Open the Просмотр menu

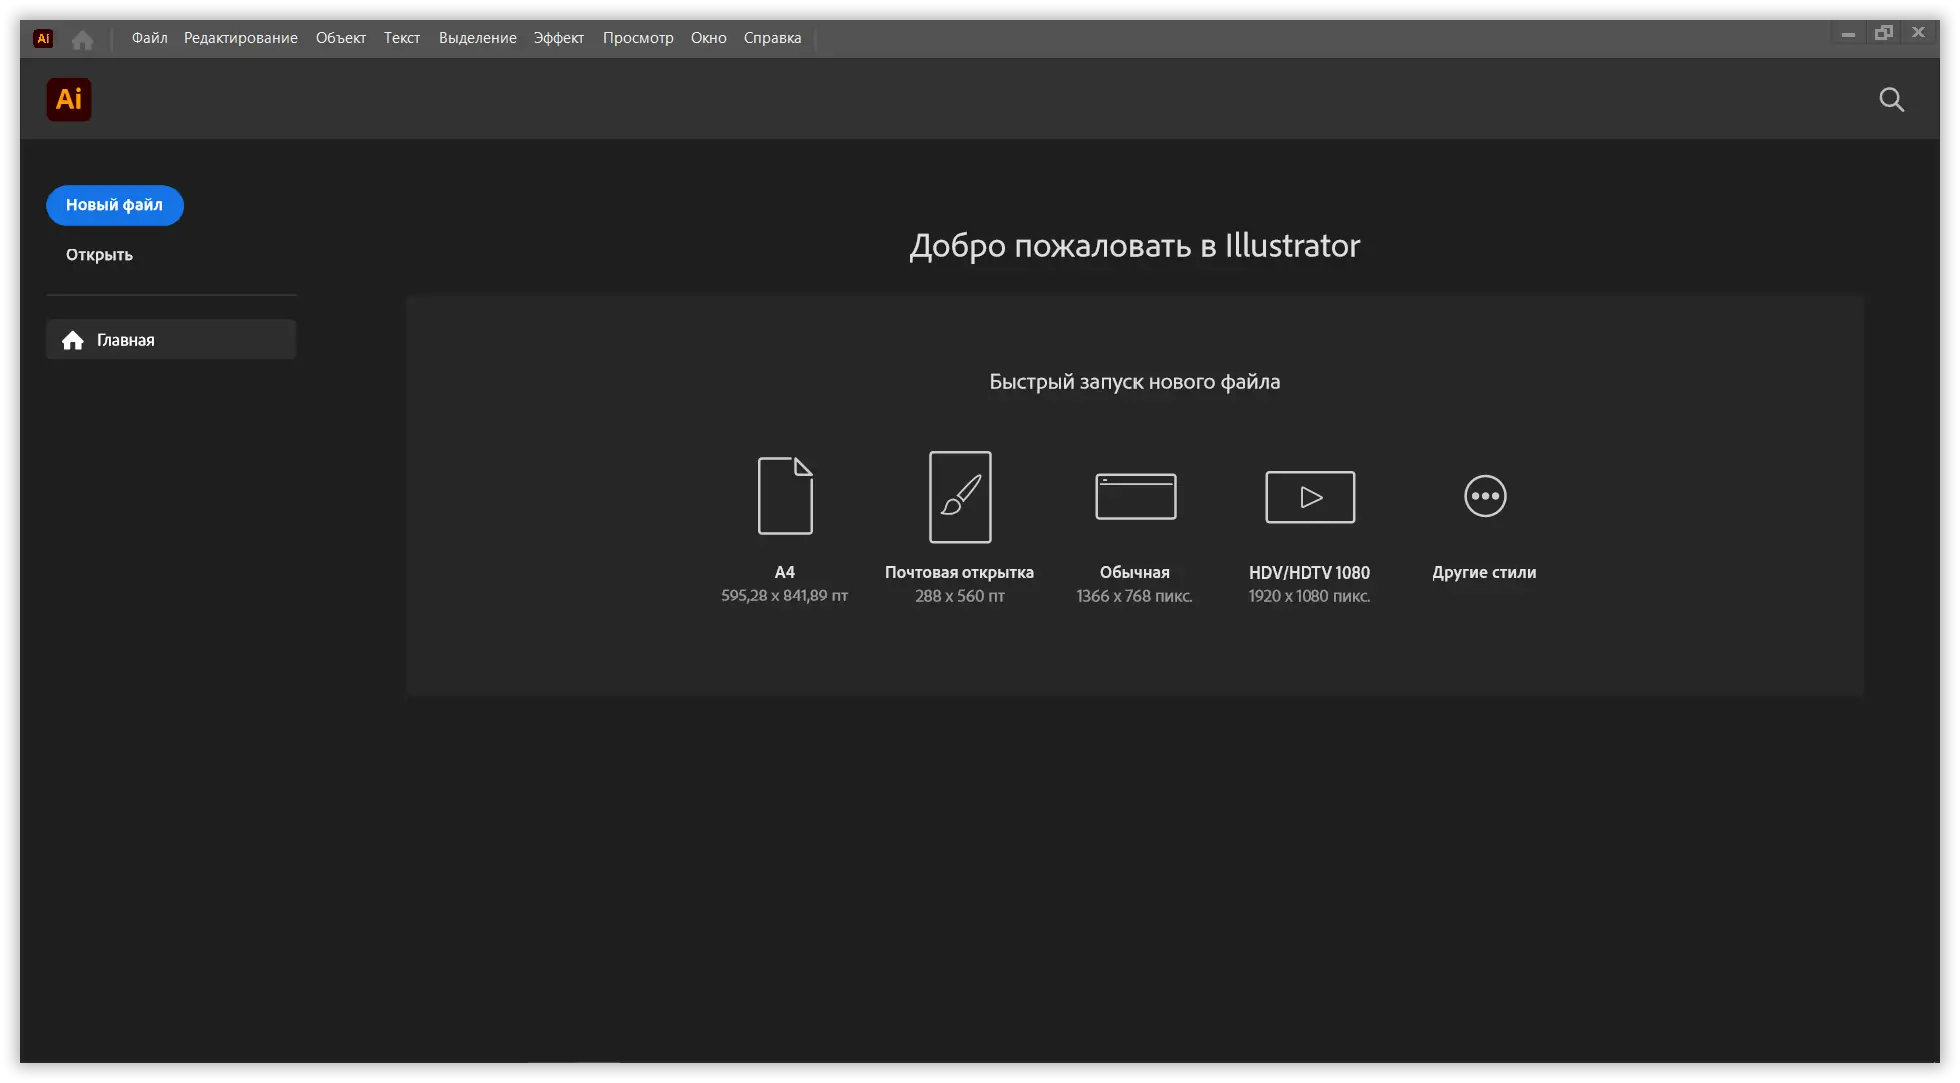tap(637, 38)
